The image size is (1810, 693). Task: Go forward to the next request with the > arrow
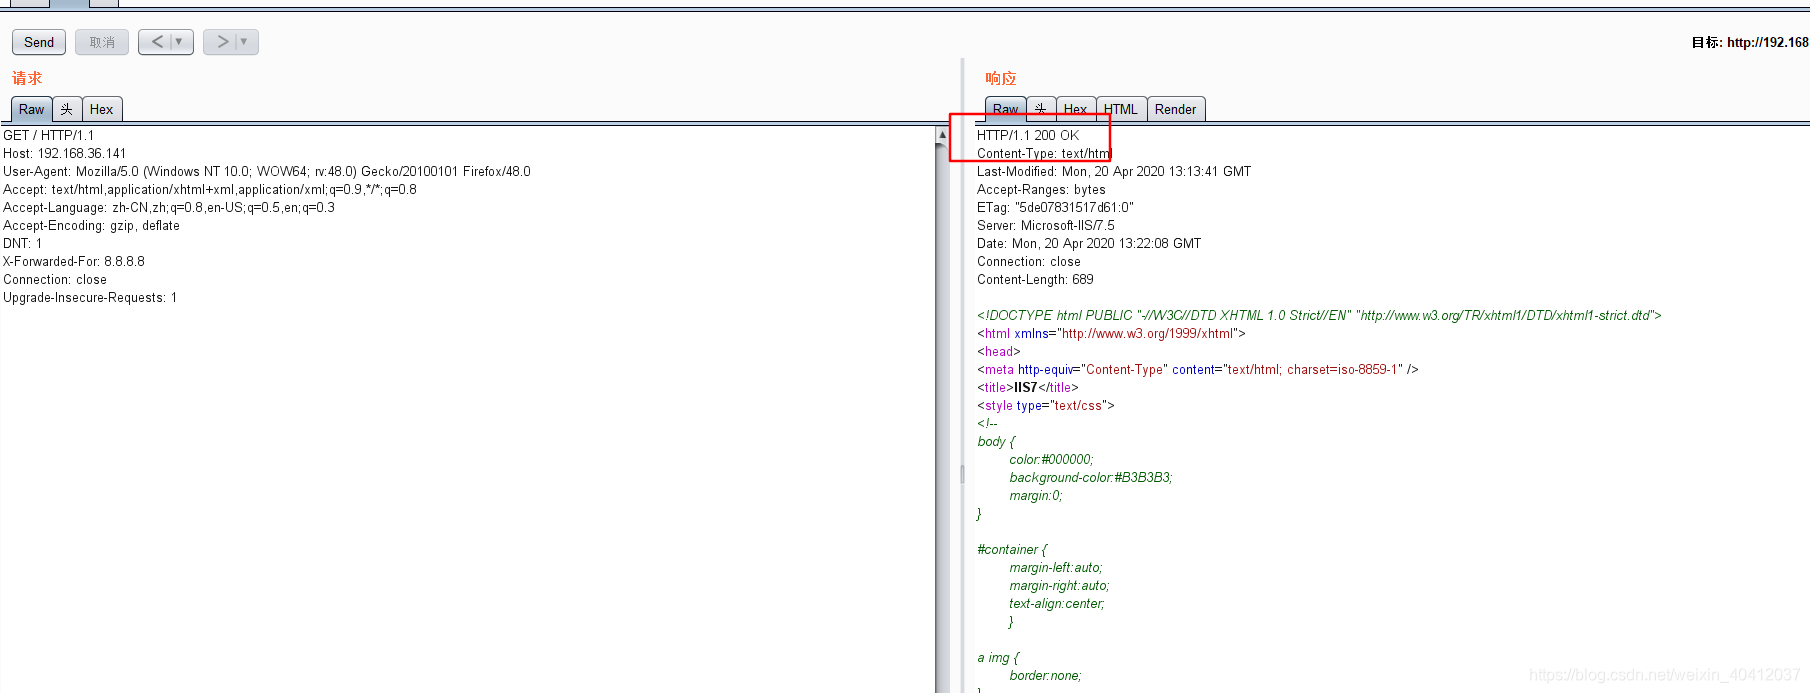click(221, 42)
